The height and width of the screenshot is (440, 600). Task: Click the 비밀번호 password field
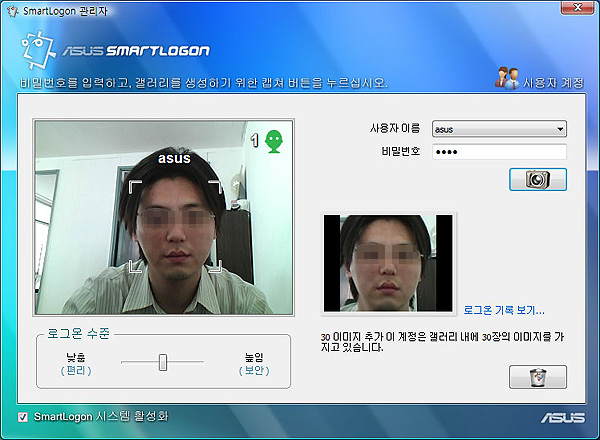(499, 152)
